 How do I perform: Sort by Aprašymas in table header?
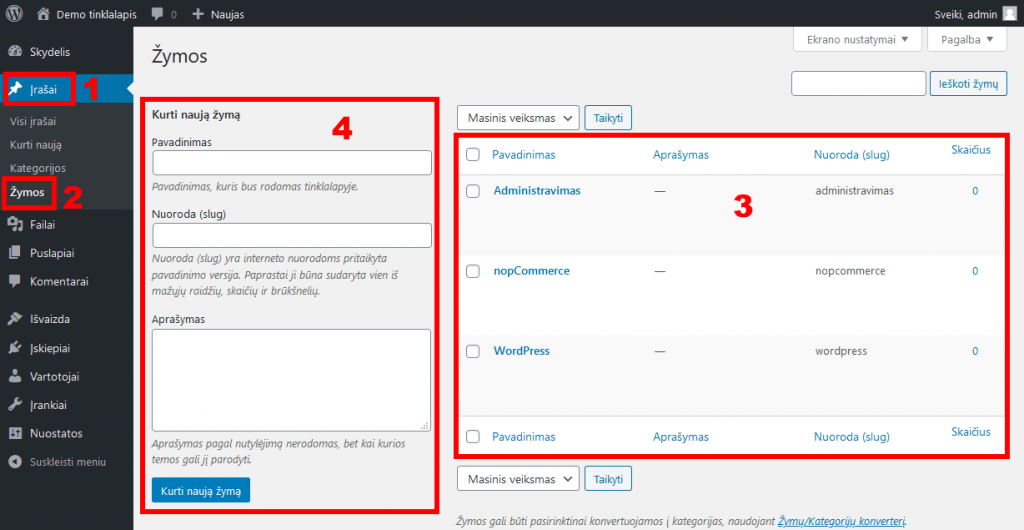coord(680,155)
